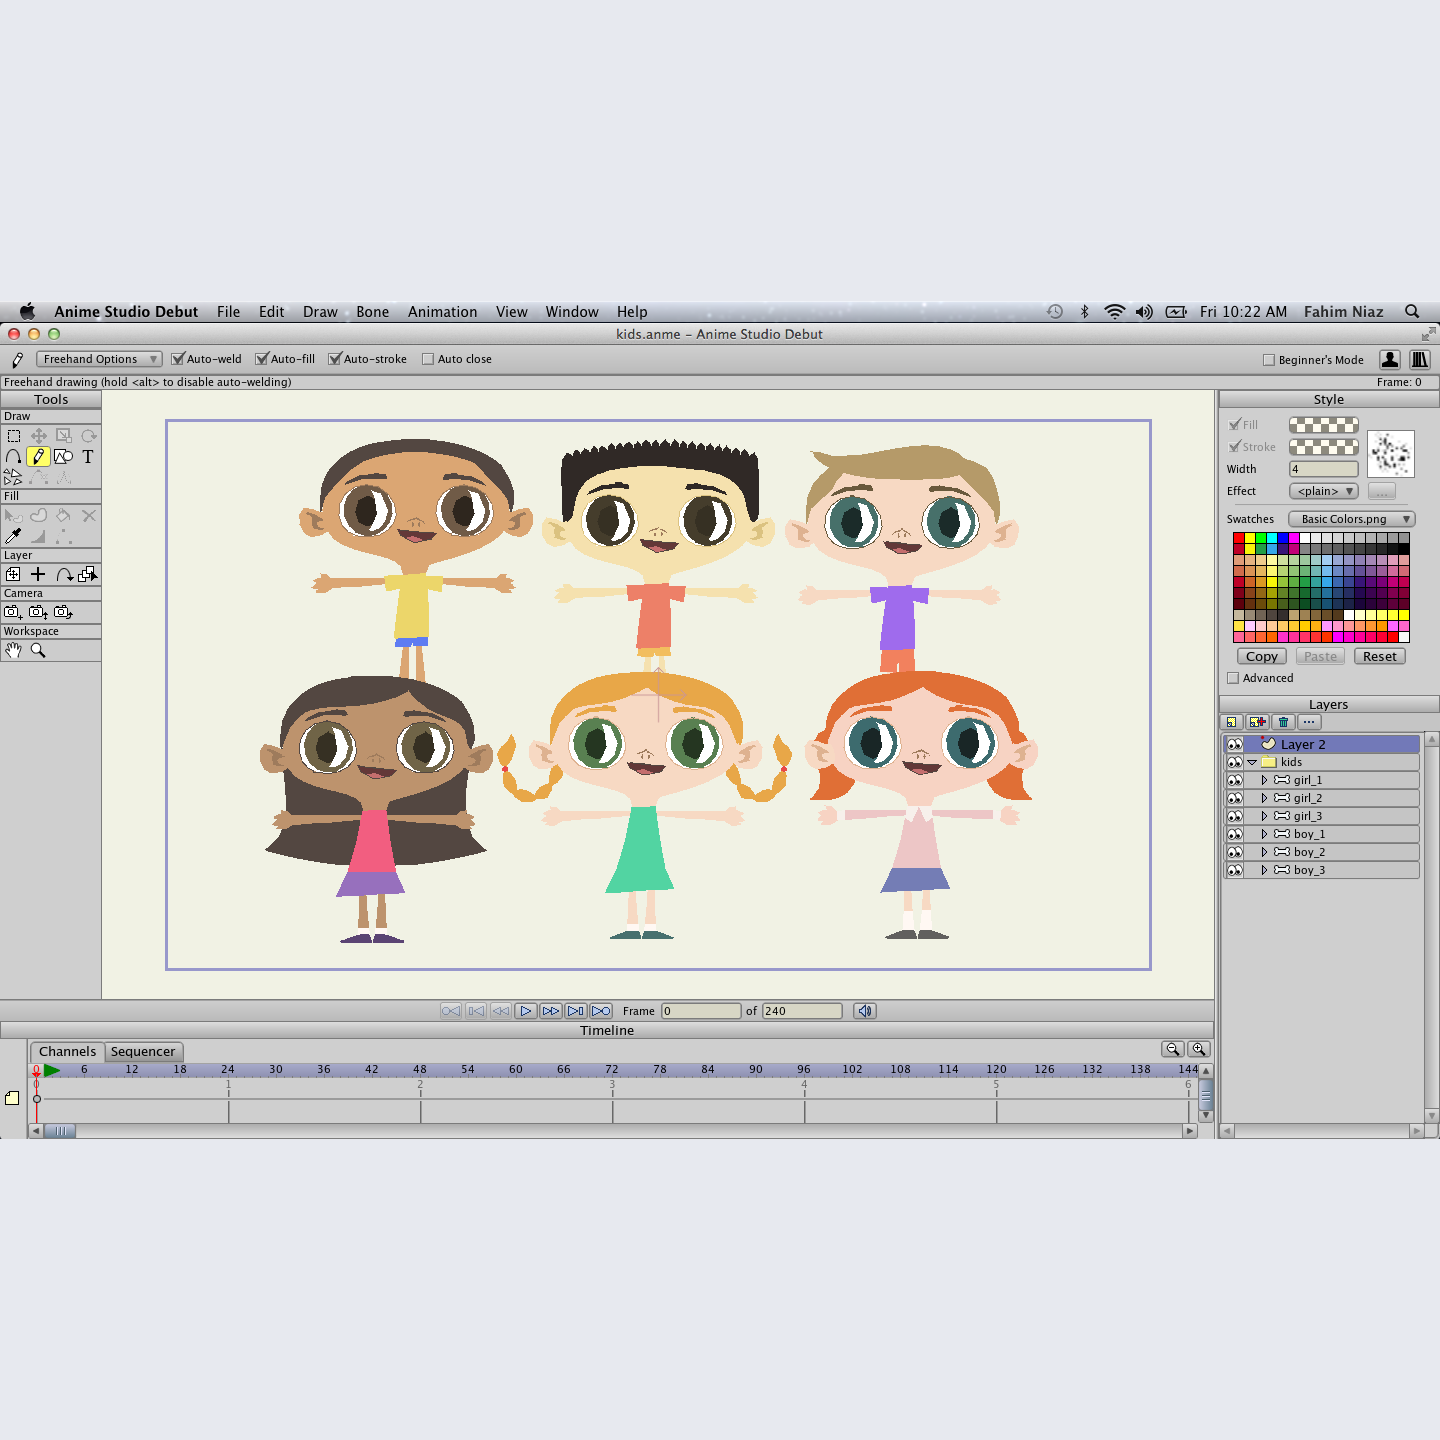Click the Stroke color swatch

1324,447
